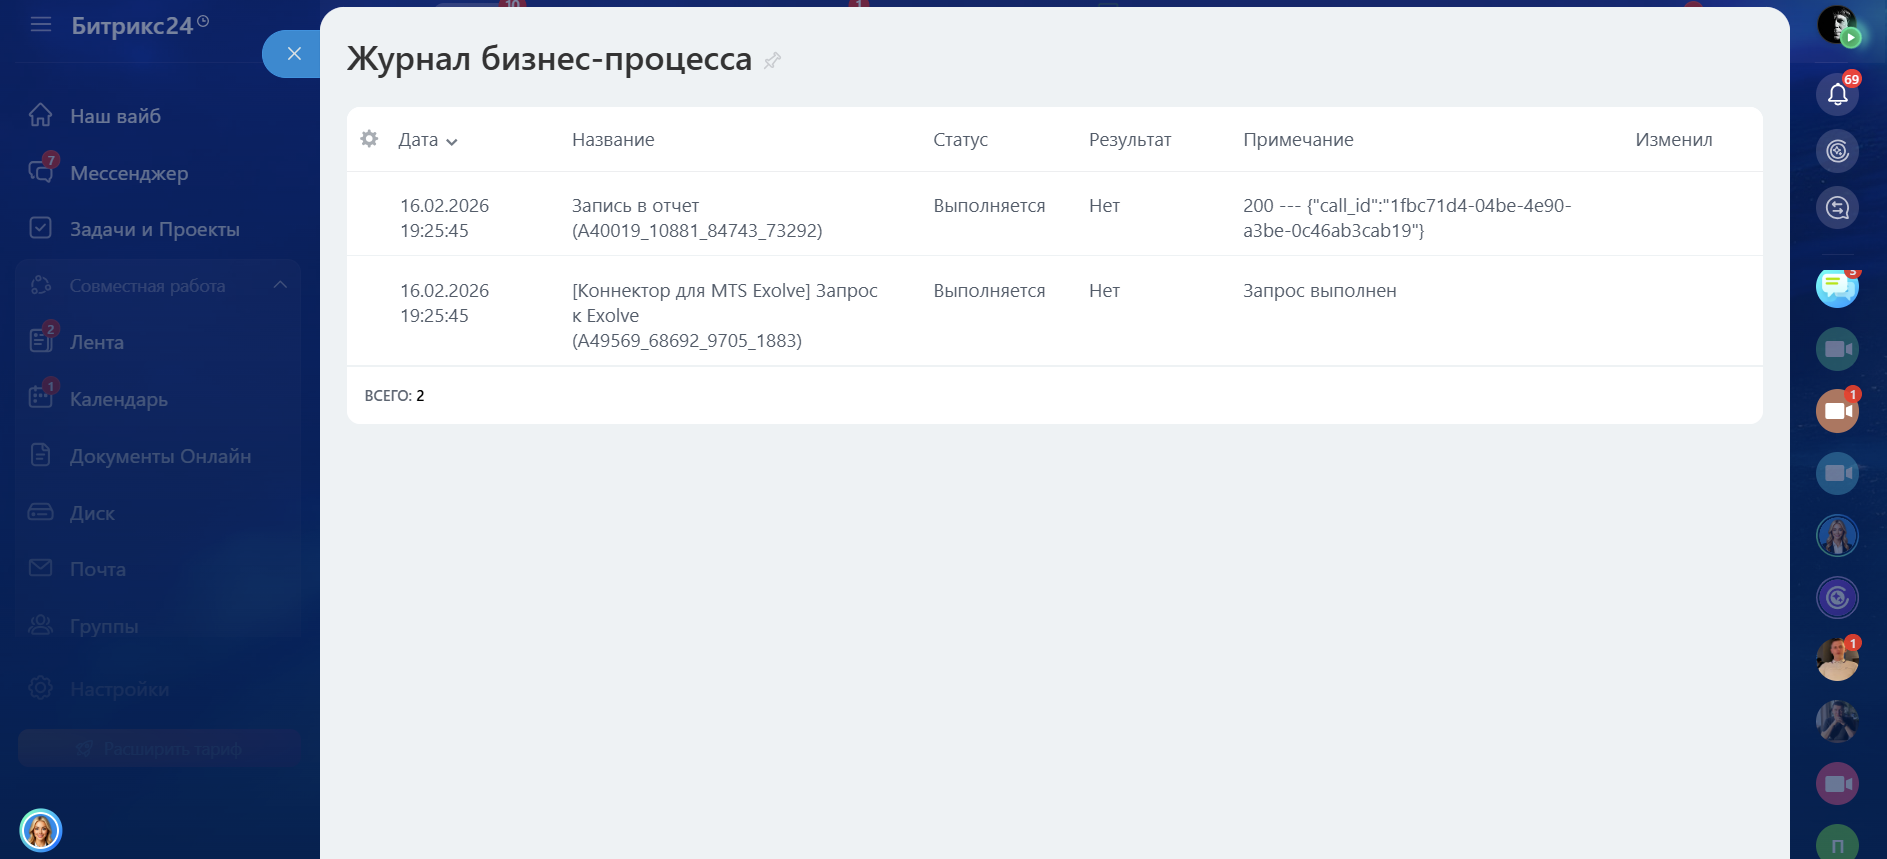This screenshot has height=859, width=1887.
Task: Open the hamburger main menu
Action: [41, 24]
